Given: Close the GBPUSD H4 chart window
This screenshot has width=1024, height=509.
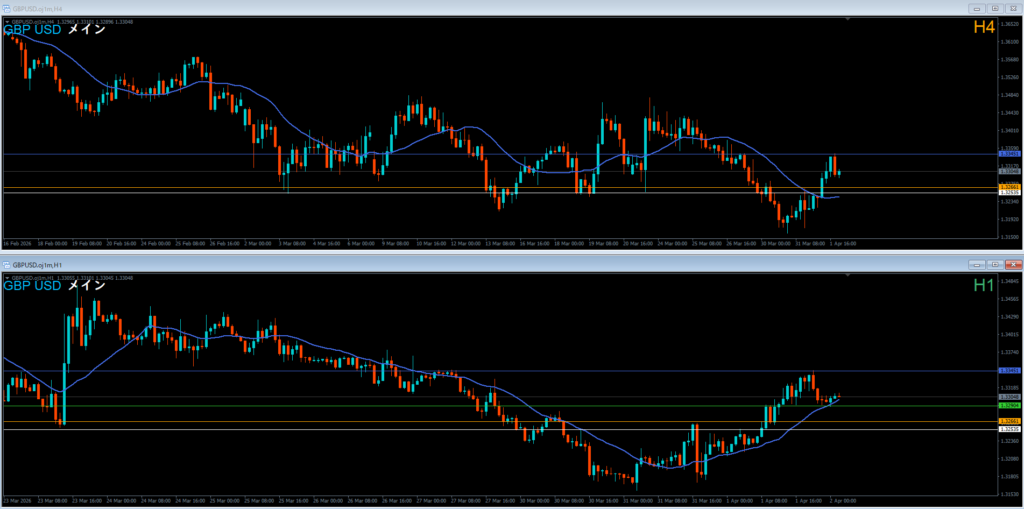Looking at the screenshot, I should [1012, 8].
